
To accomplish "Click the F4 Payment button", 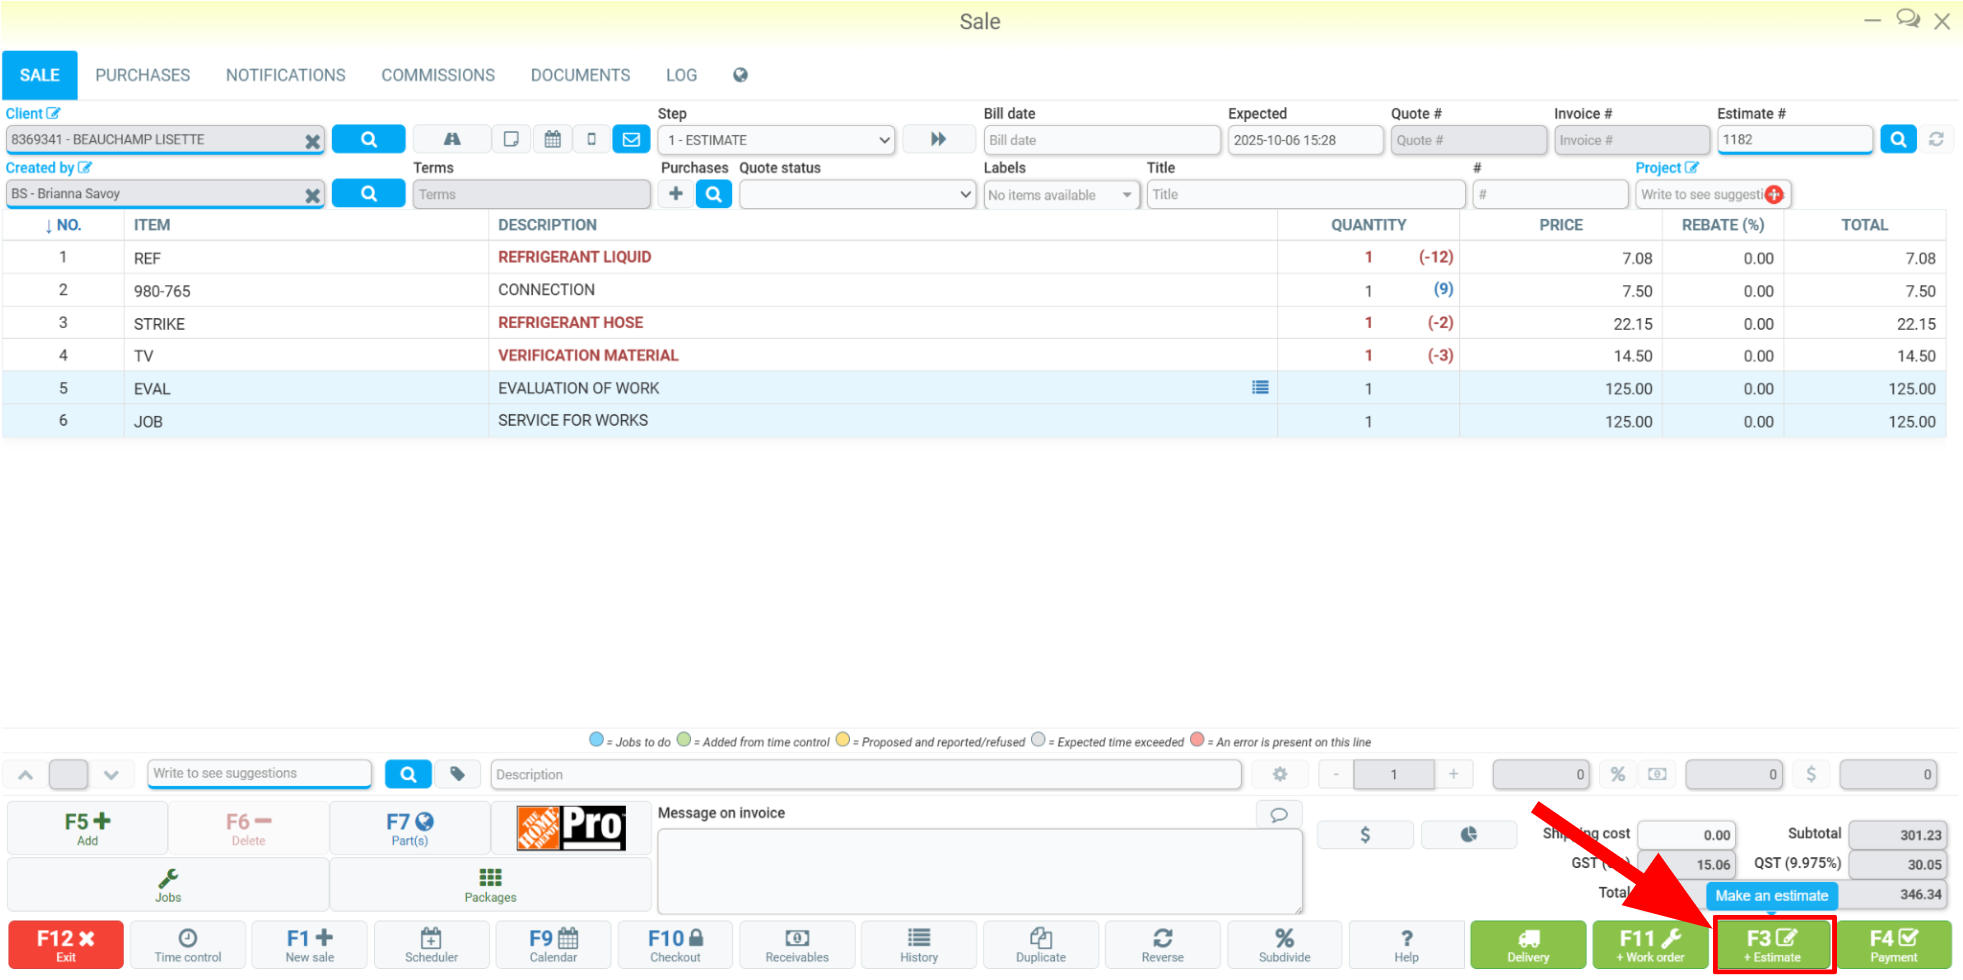I will [x=1894, y=944].
